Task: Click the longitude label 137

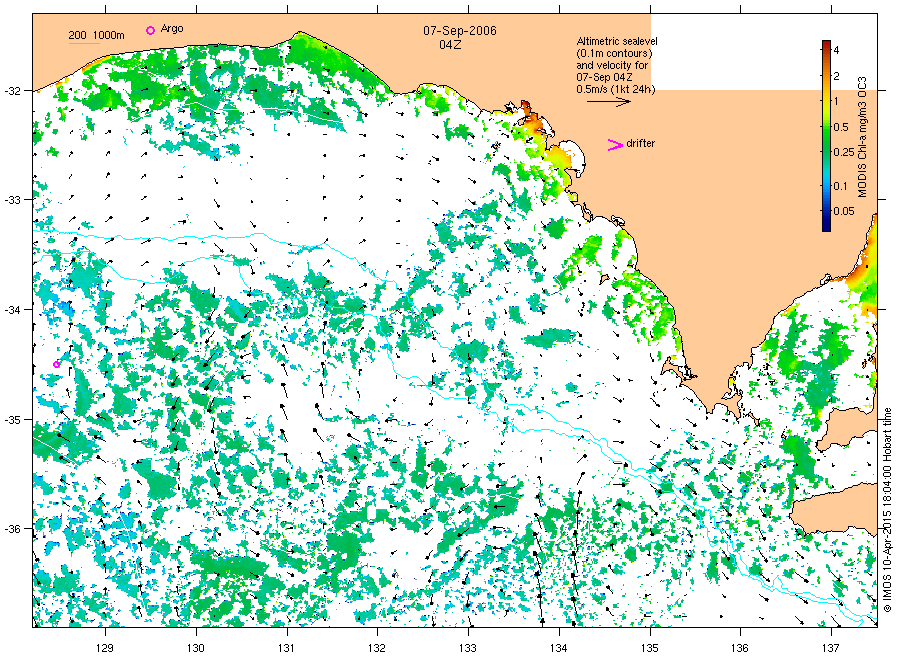Action: coord(831,649)
